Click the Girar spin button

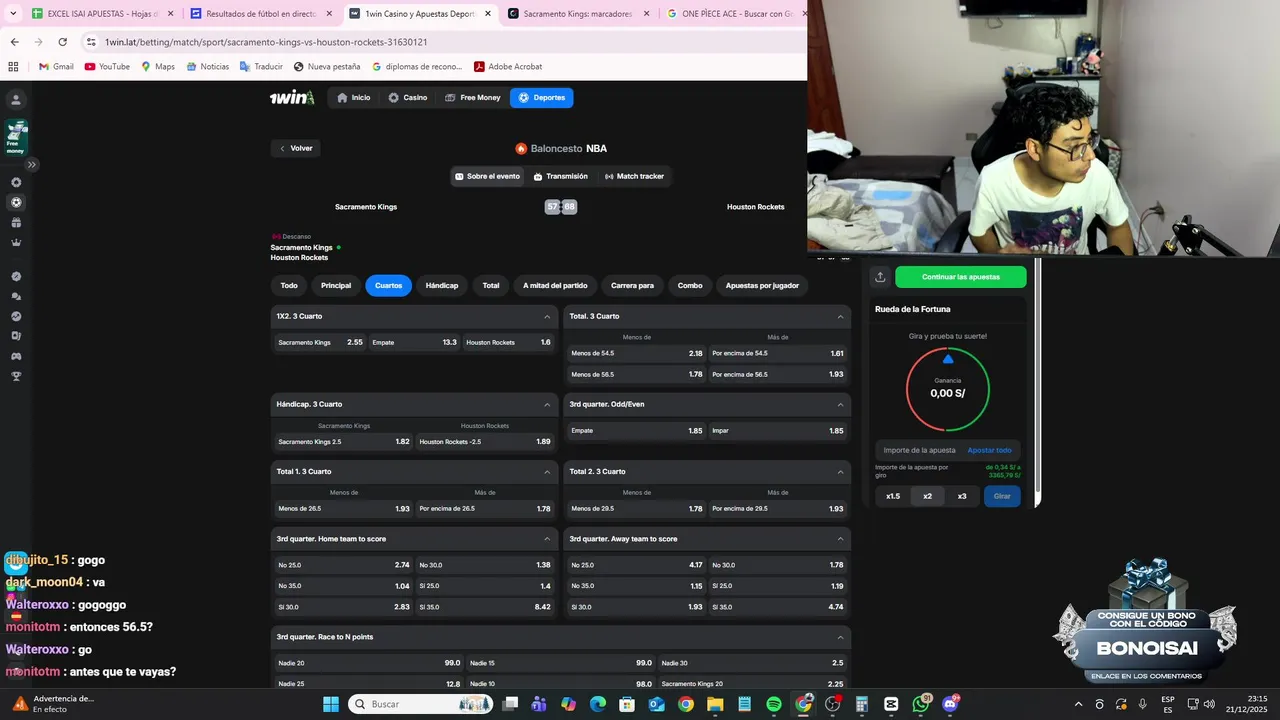click(1002, 496)
